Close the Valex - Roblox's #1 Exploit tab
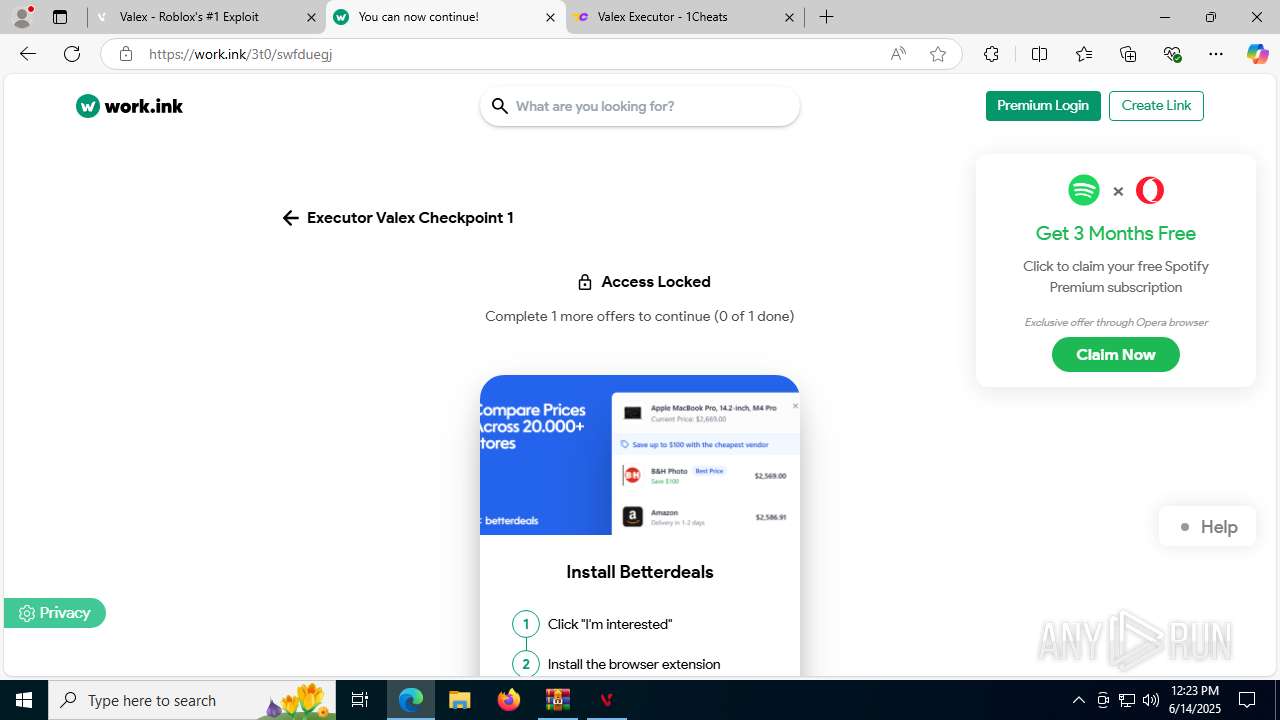The image size is (1280, 720). click(311, 17)
